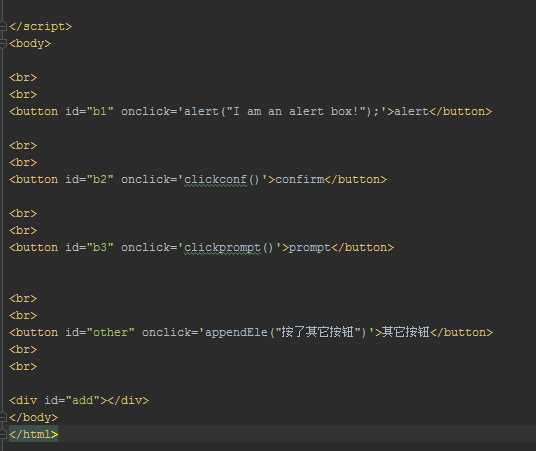Click the underlined clickconf function call

click(x=222, y=180)
